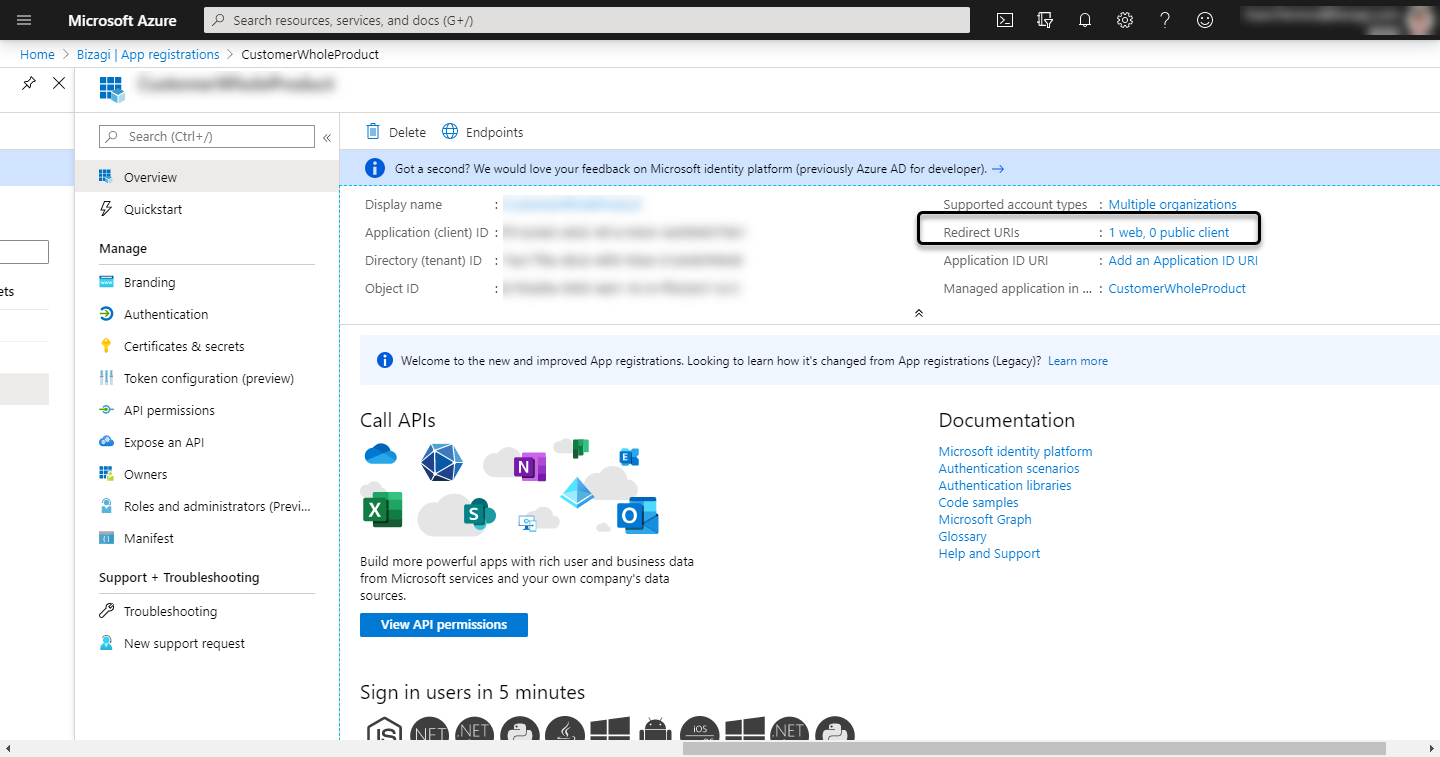
Task: Open the feedback smiley icon
Action: click(x=1205, y=20)
